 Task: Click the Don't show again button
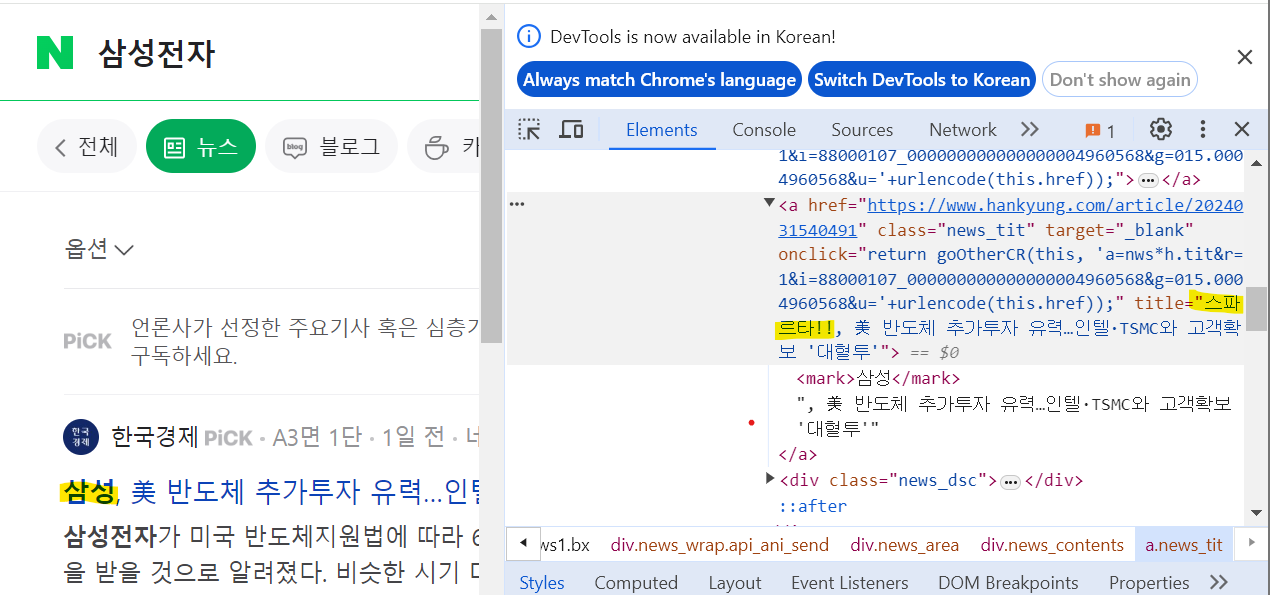1120,80
